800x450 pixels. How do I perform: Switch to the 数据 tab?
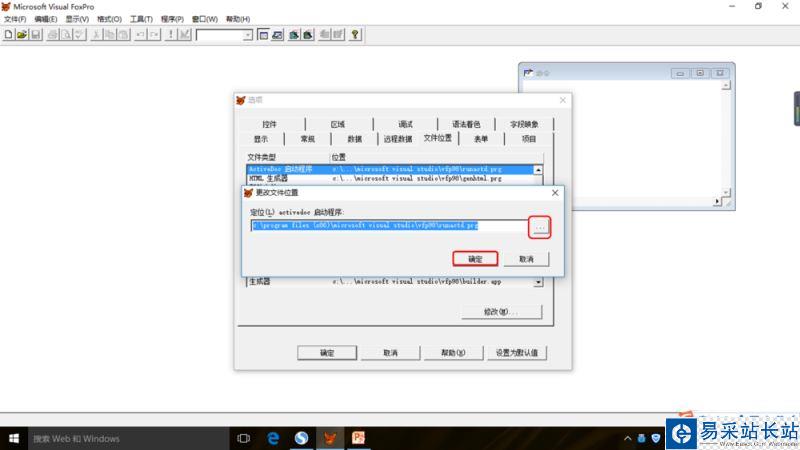point(355,139)
